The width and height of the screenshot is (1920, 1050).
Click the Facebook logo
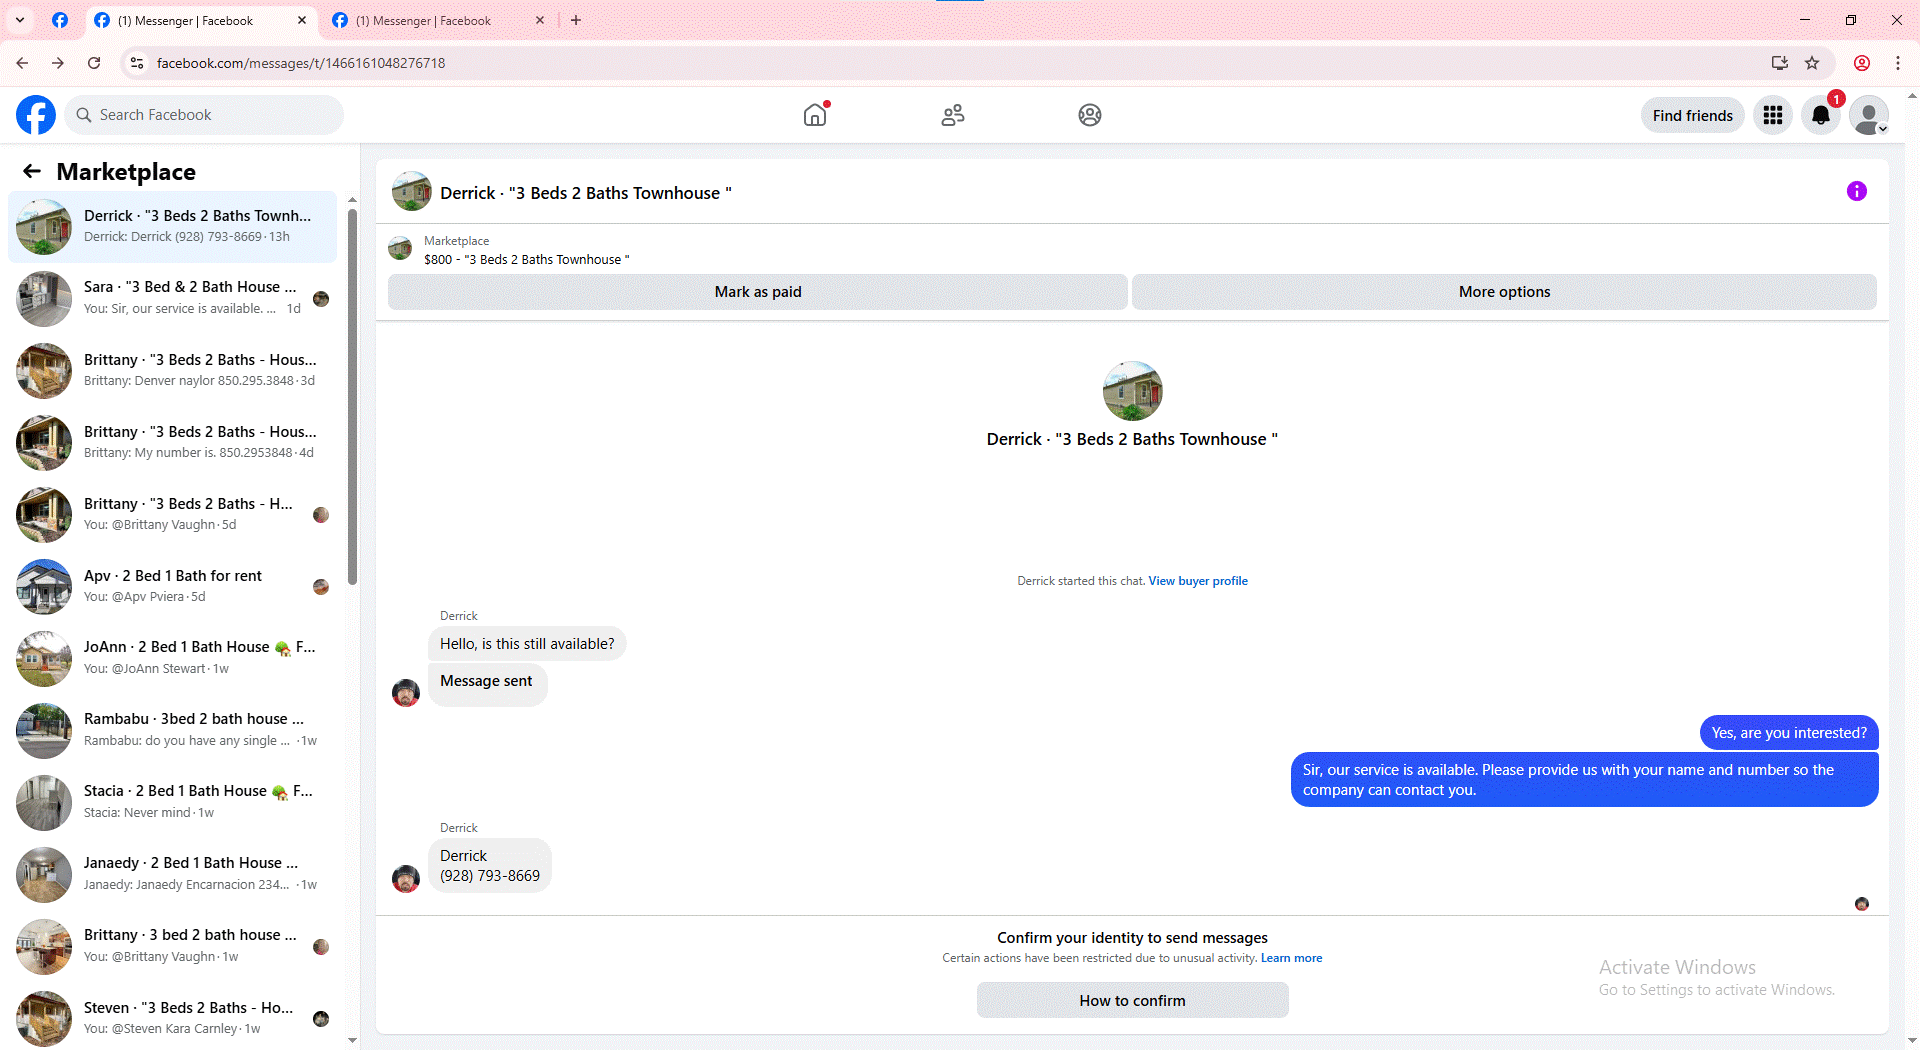tap(36, 115)
